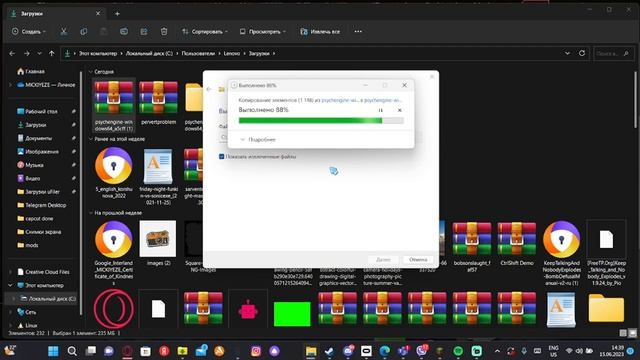Click the Share icon in Explorer toolbar
This screenshot has height=360, width=640.
pyautogui.click(x=144, y=31)
